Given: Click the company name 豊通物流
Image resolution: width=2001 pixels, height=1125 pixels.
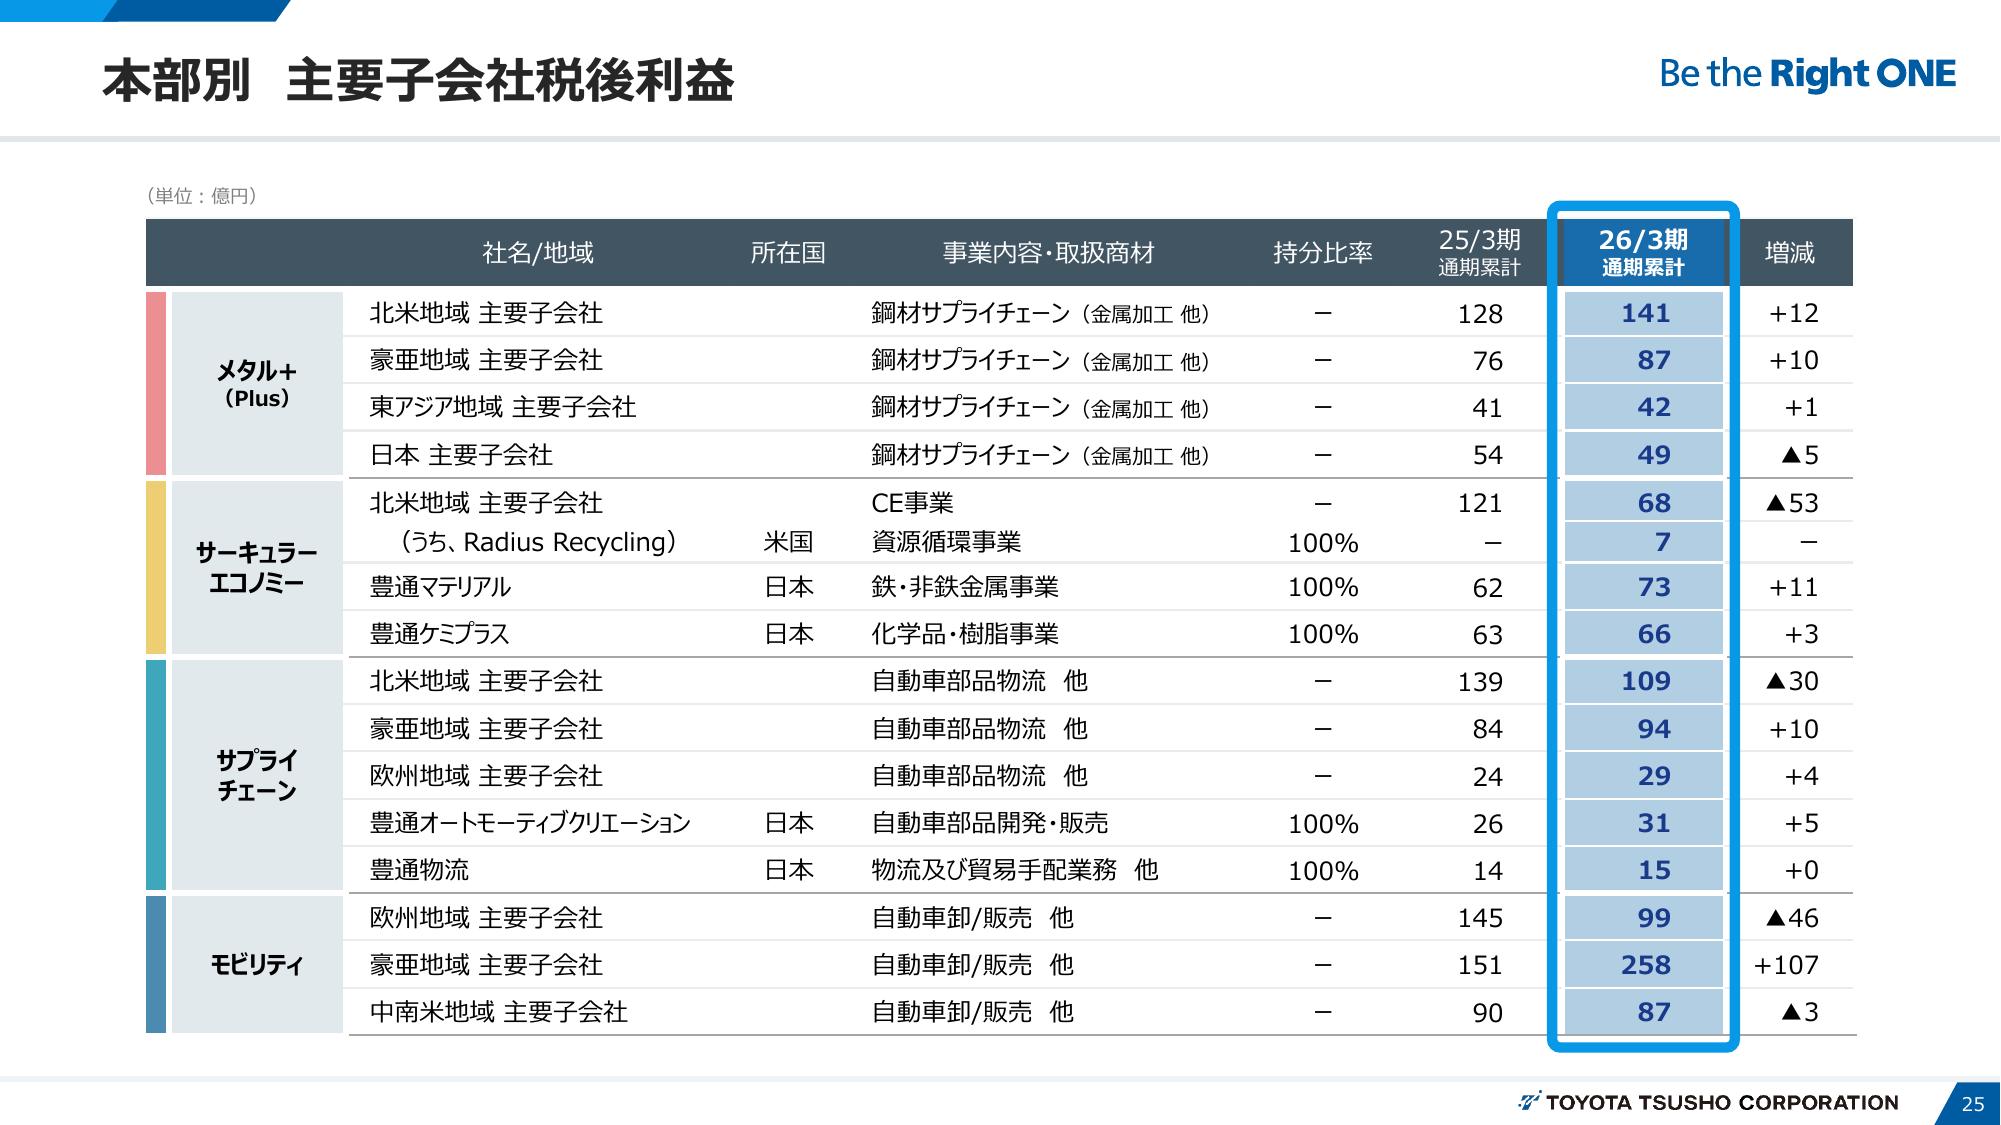Looking at the screenshot, I should [419, 870].
